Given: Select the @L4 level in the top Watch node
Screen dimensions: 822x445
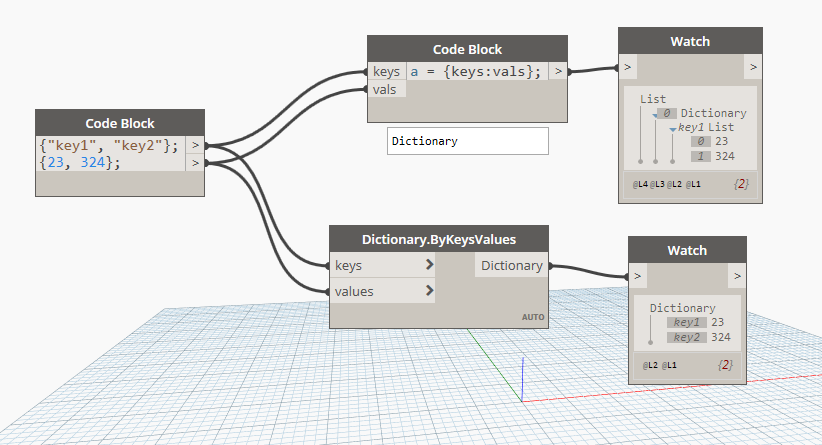Looking at the screenshot, I should pos(640,184).
